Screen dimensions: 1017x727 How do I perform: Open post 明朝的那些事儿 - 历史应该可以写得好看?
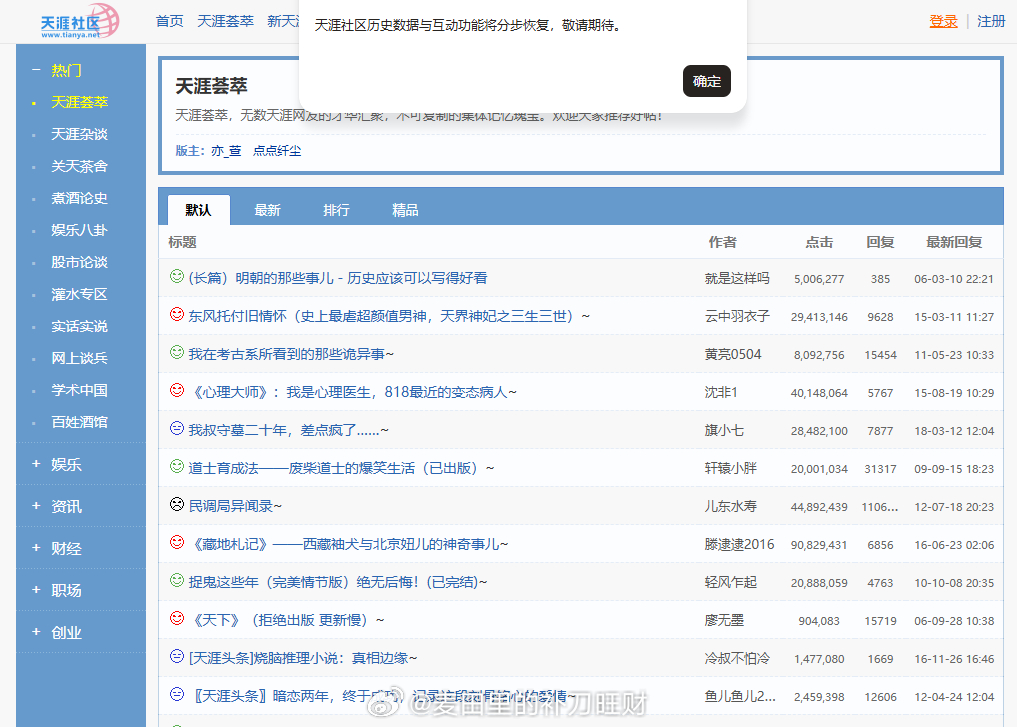338,278
